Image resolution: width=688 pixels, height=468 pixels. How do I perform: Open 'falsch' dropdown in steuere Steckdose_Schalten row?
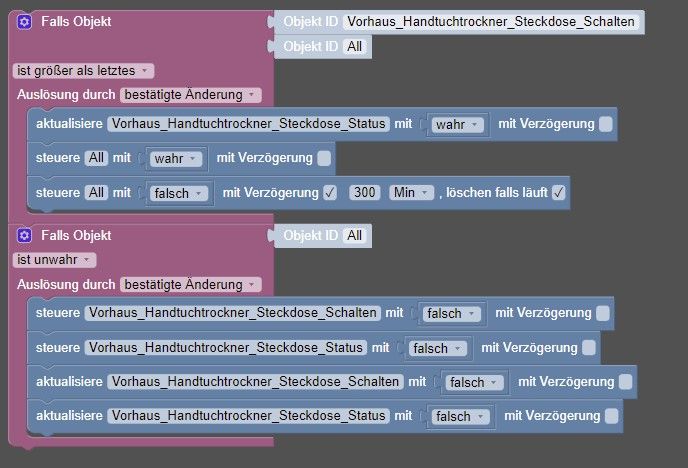(452, 313)
